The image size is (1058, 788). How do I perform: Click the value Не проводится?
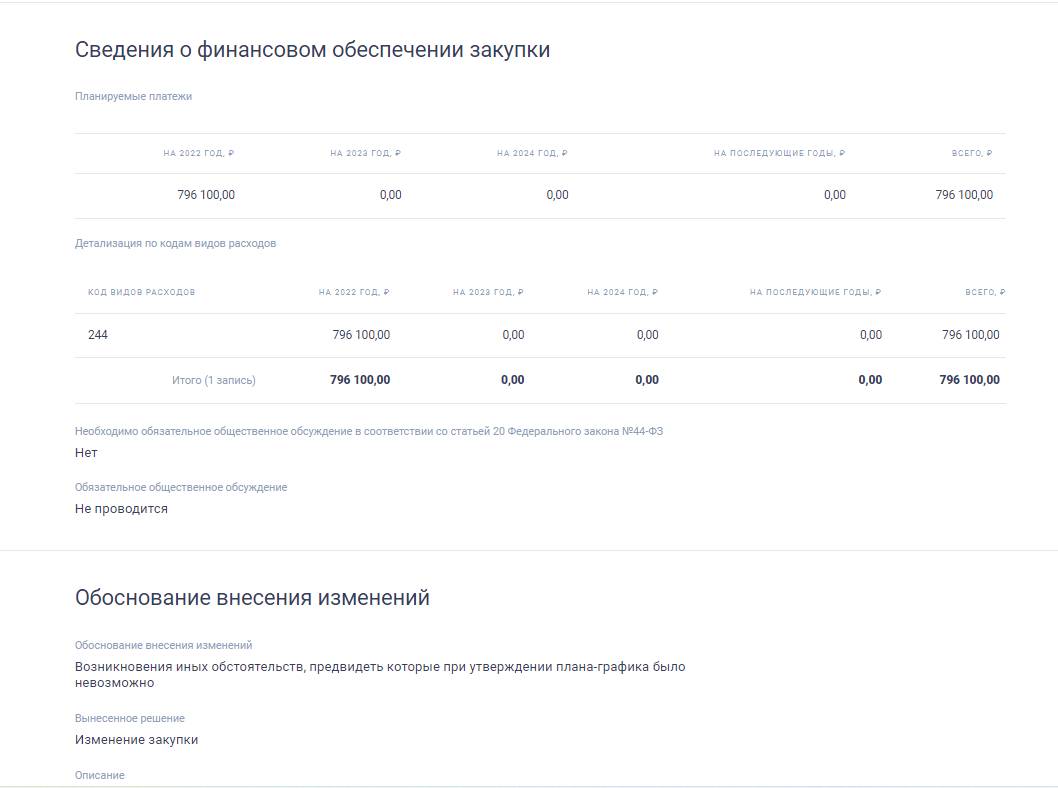[121, 508]
